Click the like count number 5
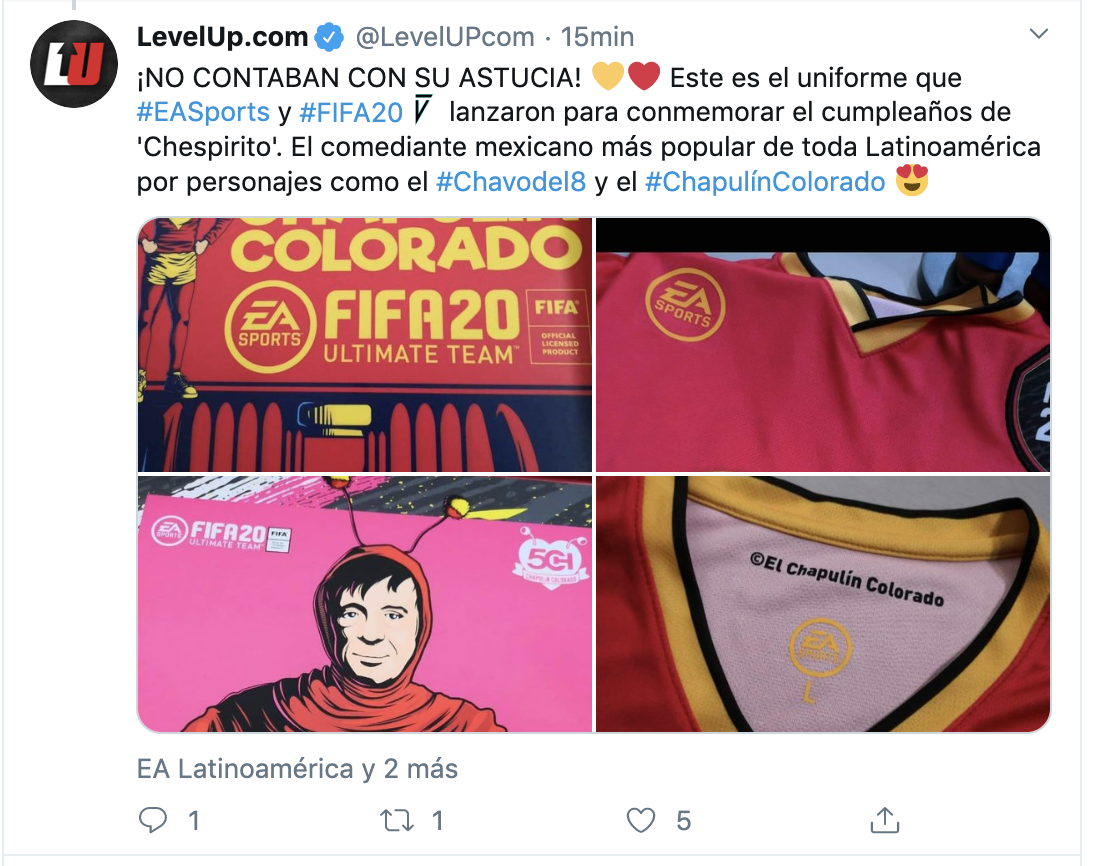Screen dimensions: 1094x866 pos(684,821)
